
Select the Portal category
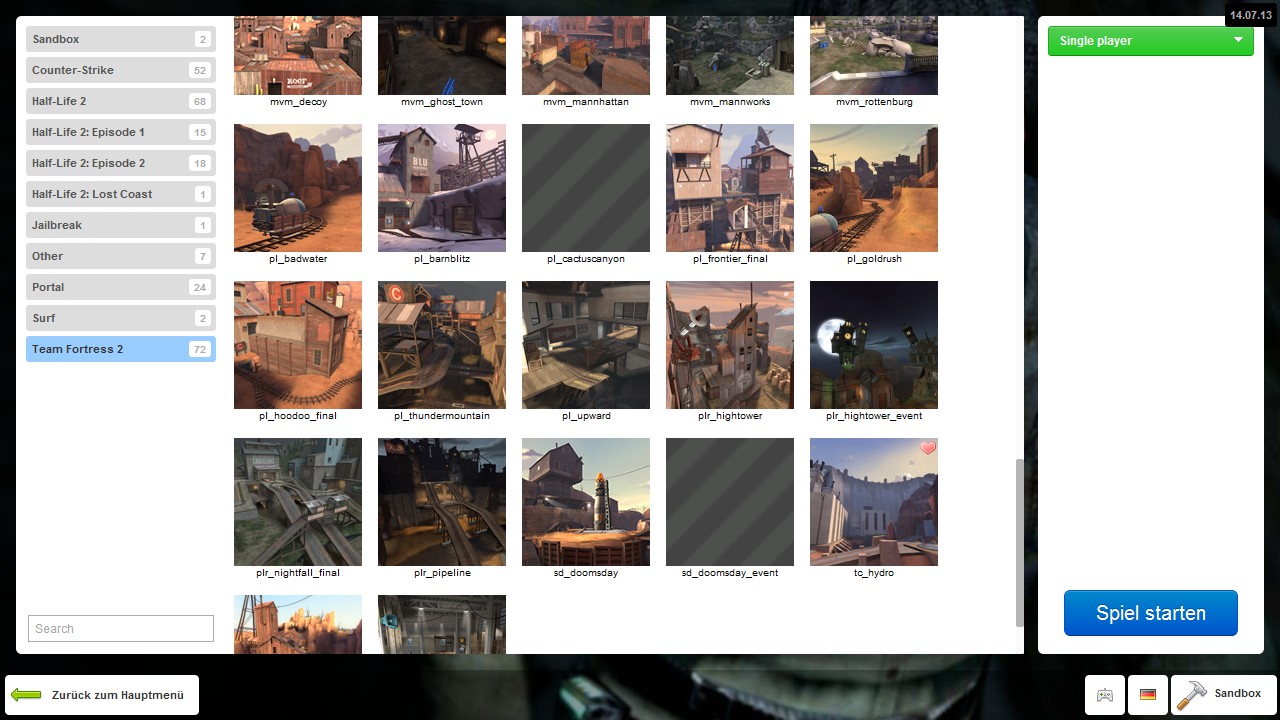click(x=121, y=287)
